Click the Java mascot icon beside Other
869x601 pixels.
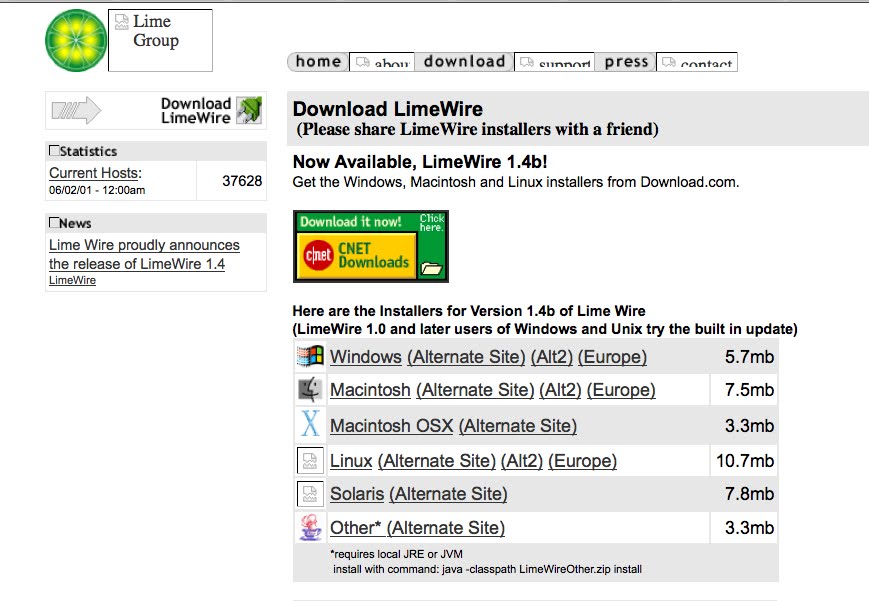coord(310,527)
